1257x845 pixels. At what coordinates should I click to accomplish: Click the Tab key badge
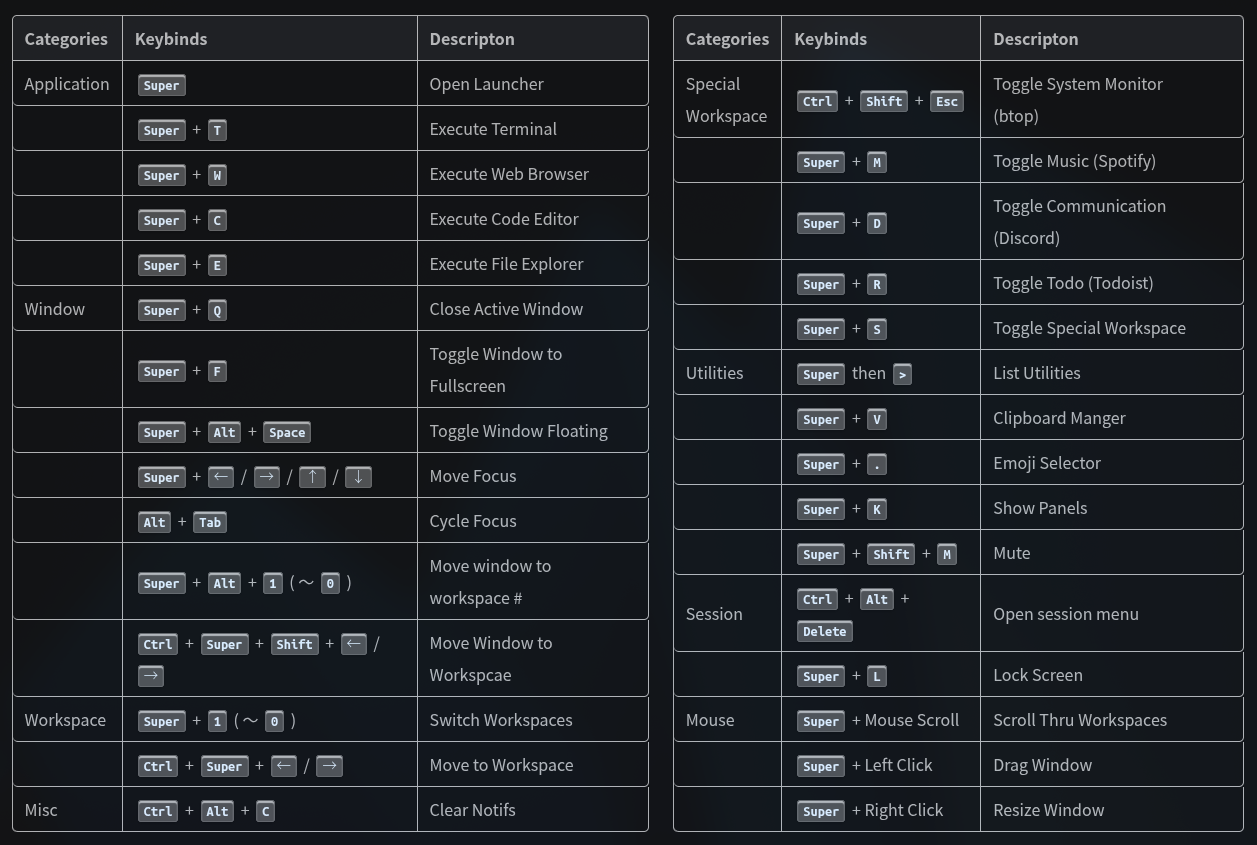point(210,522)
